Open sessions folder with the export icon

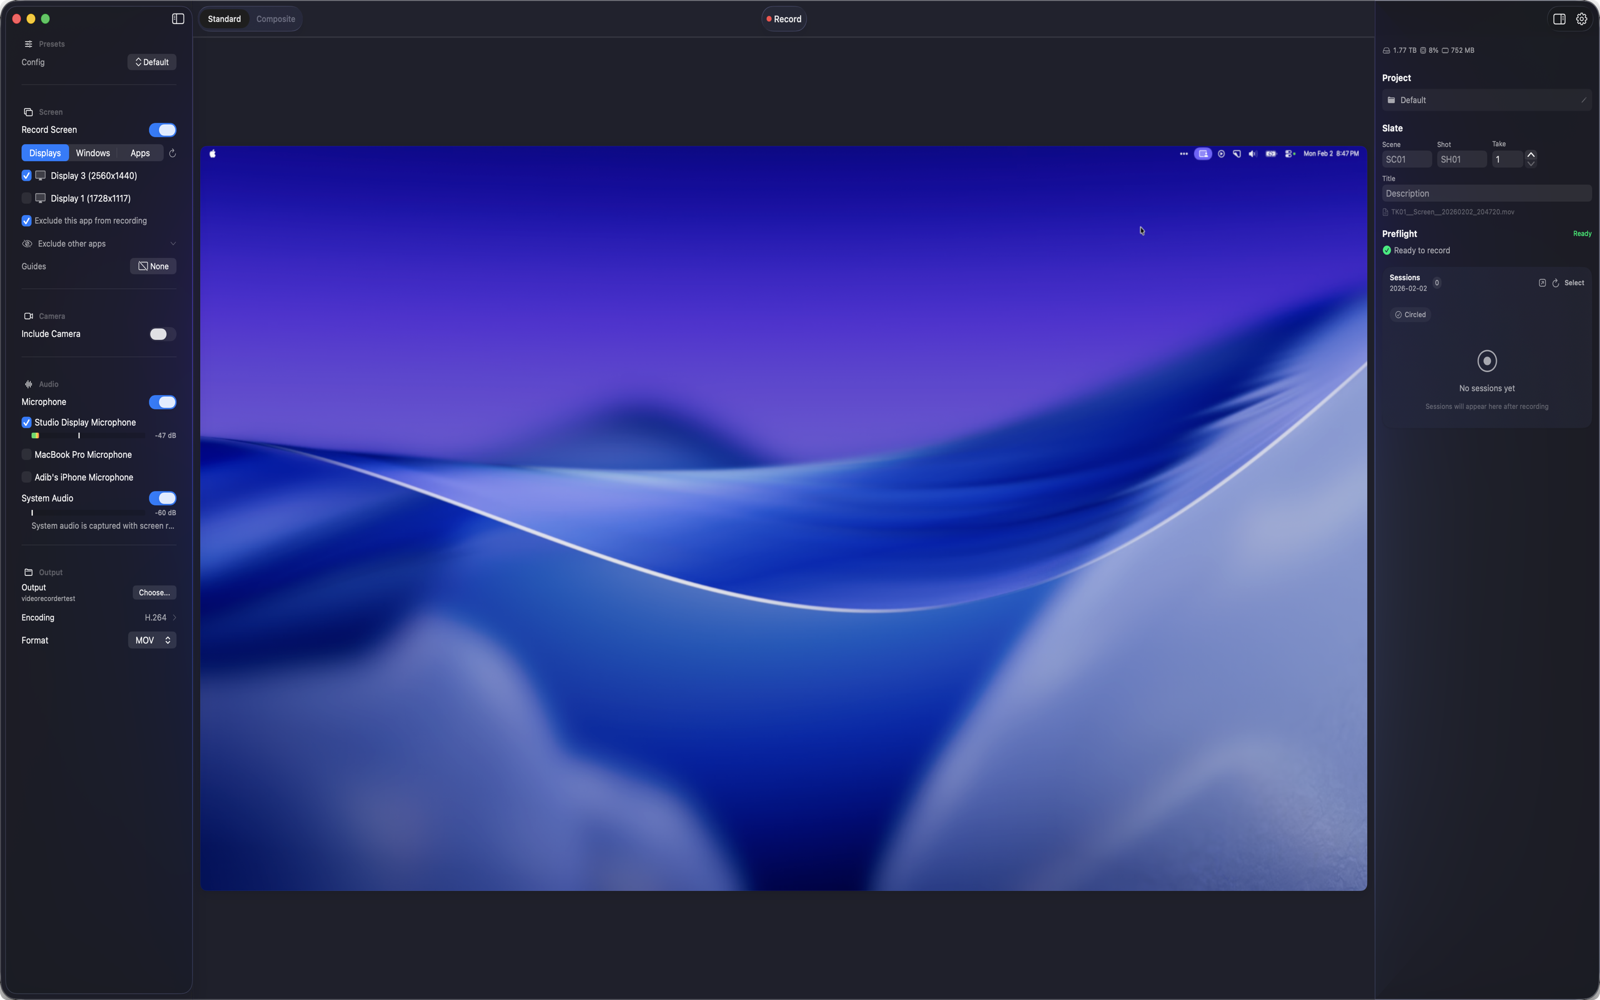click(1541, 283)
